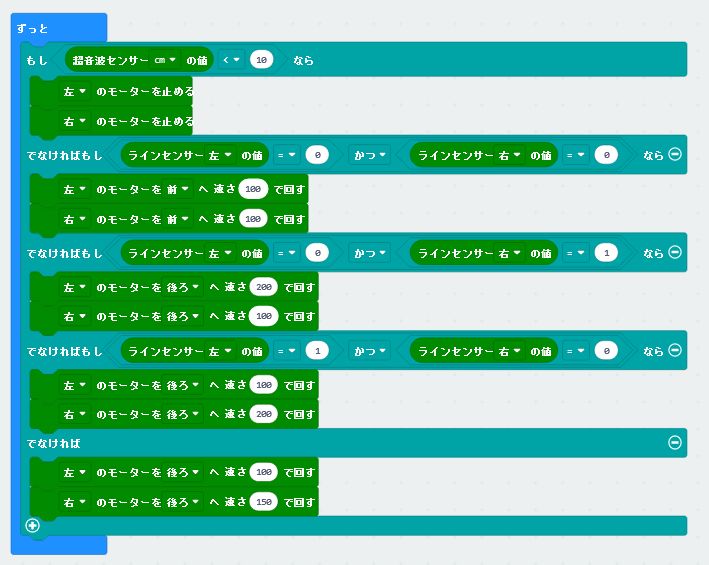The width and height of the screenshot is (709, 565).
Task: Edit speed 100 of the left motor 前 block
Action: (x=253, y=189)
